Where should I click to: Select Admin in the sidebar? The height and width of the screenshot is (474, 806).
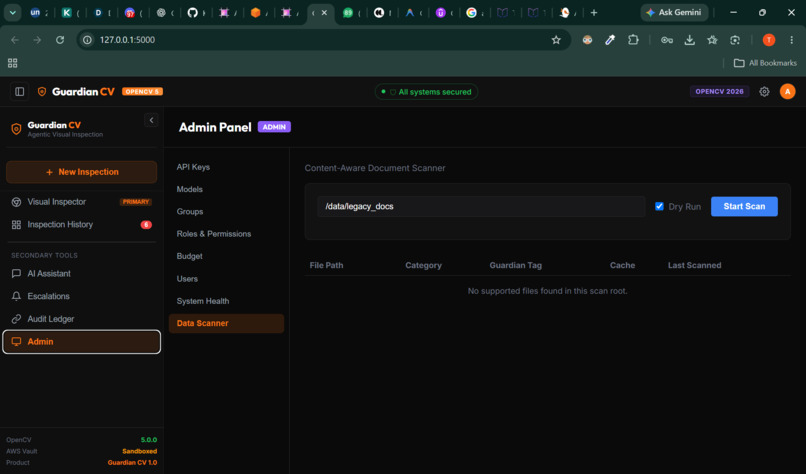pos(82,342)
